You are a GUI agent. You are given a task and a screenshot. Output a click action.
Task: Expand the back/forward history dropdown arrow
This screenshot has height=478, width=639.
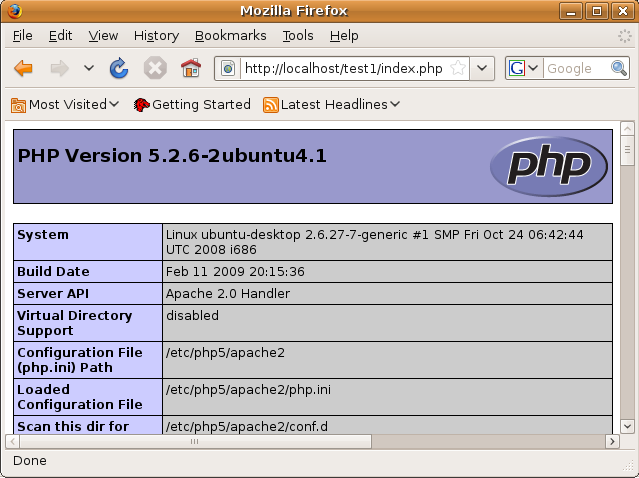click(89, 68)
